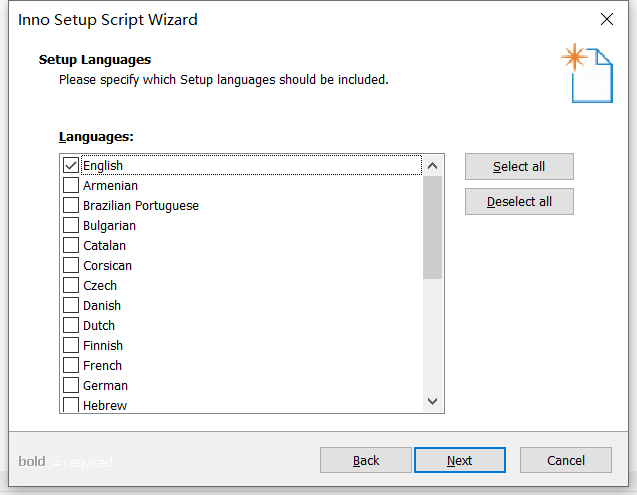Click the Czech list item text
Screen dimensions: 637x495
(100, 286)
